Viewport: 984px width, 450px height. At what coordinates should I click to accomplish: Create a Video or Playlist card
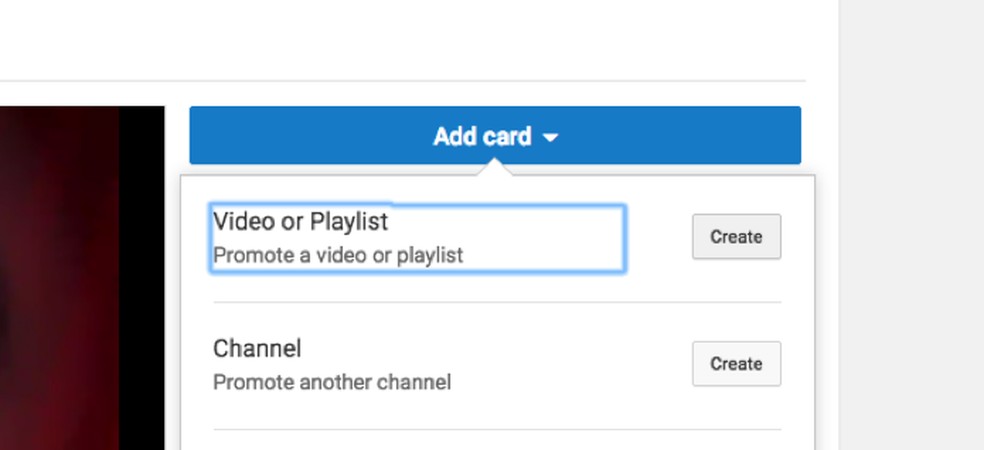coord(736,237)
